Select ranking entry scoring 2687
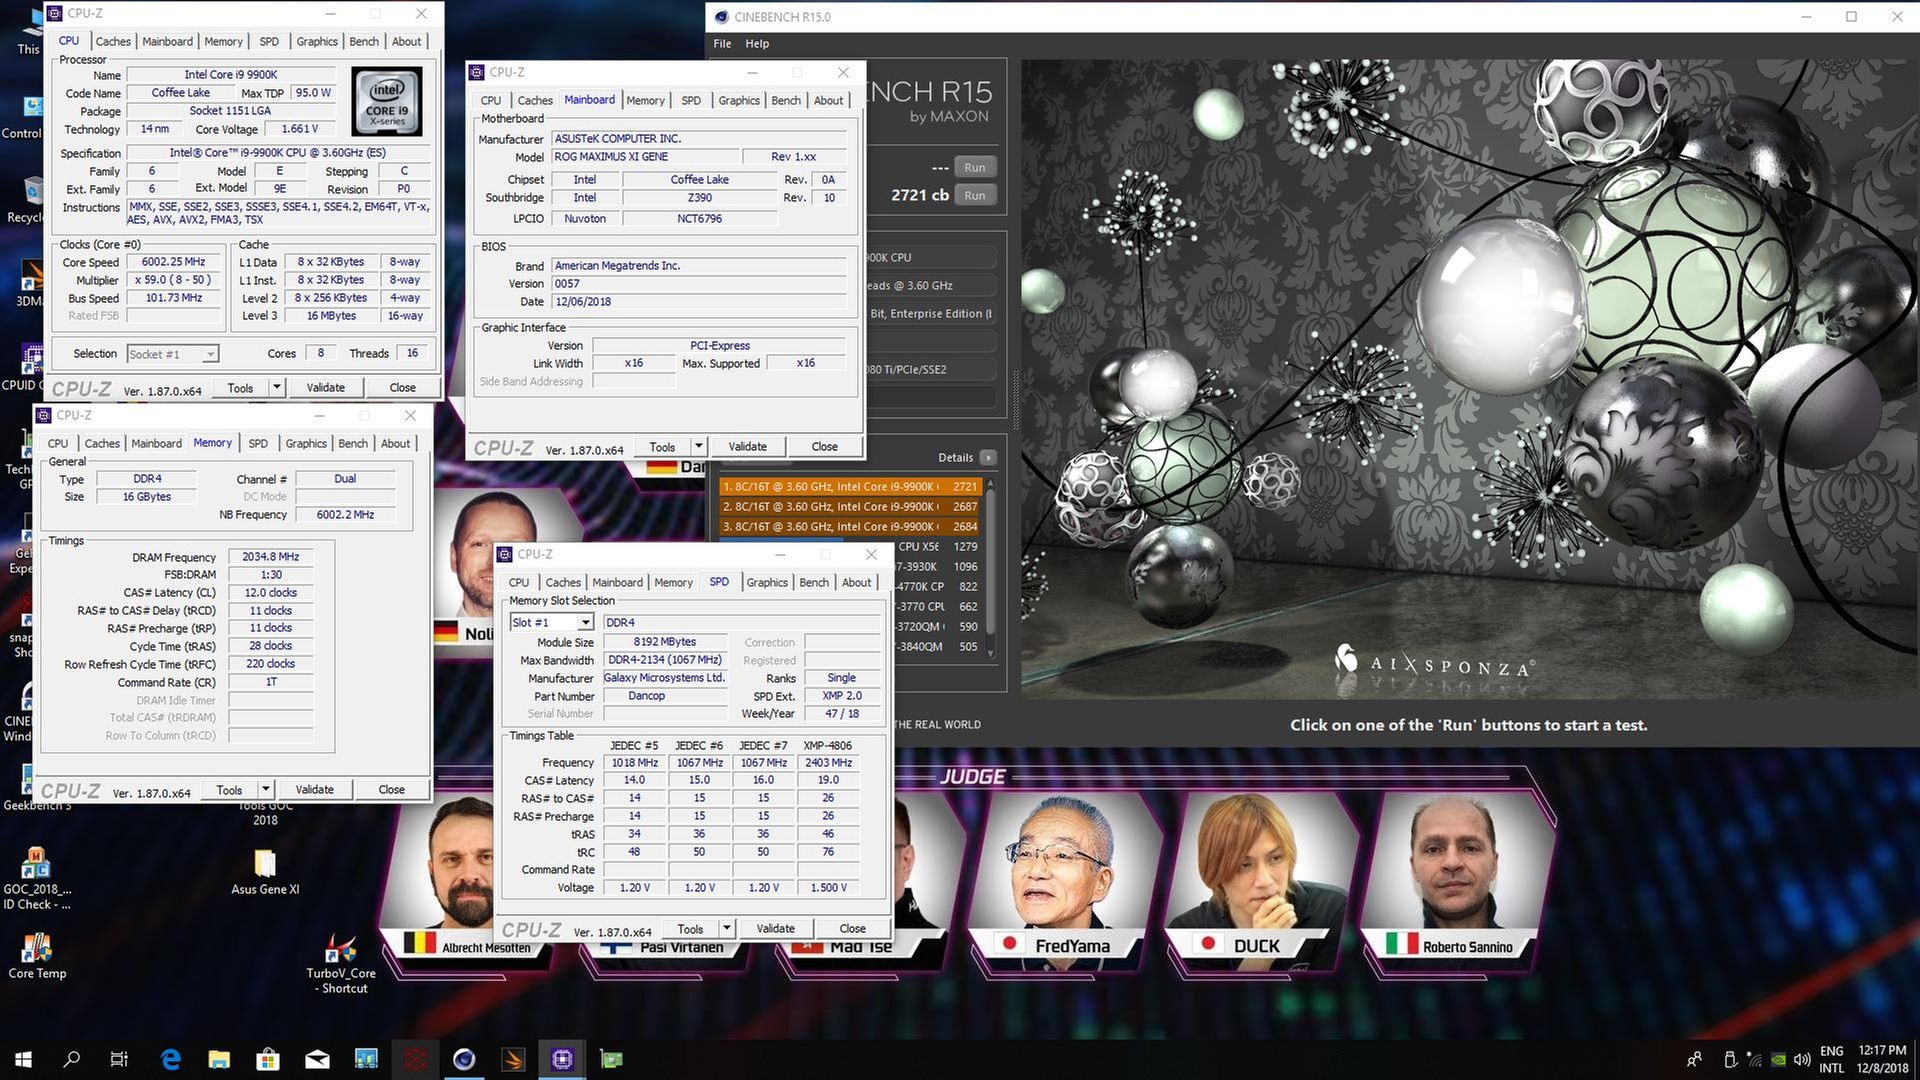This screenshot has width=1920, height=1080. click(x=850, y=506)
